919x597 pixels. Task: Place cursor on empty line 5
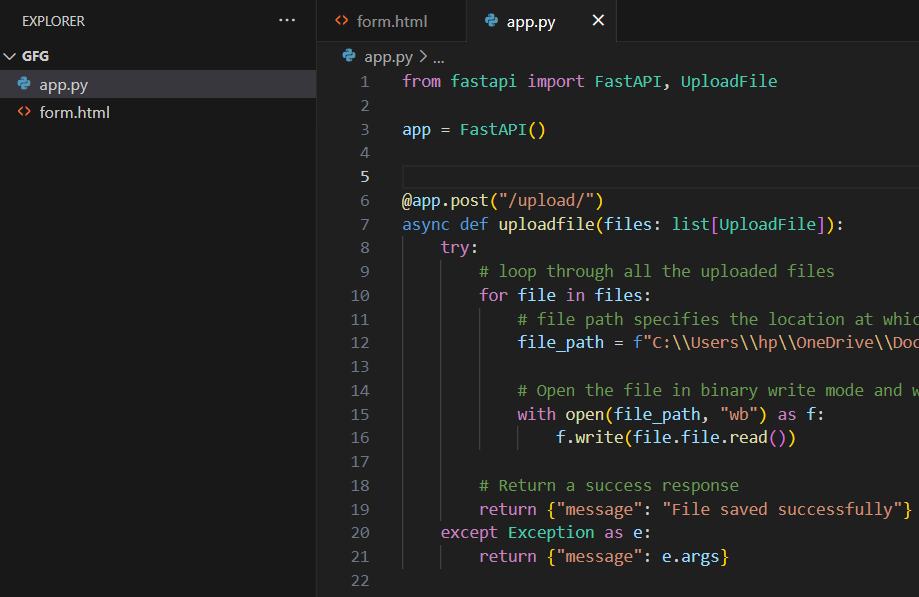pyautogui.click(x=600, y=177)
